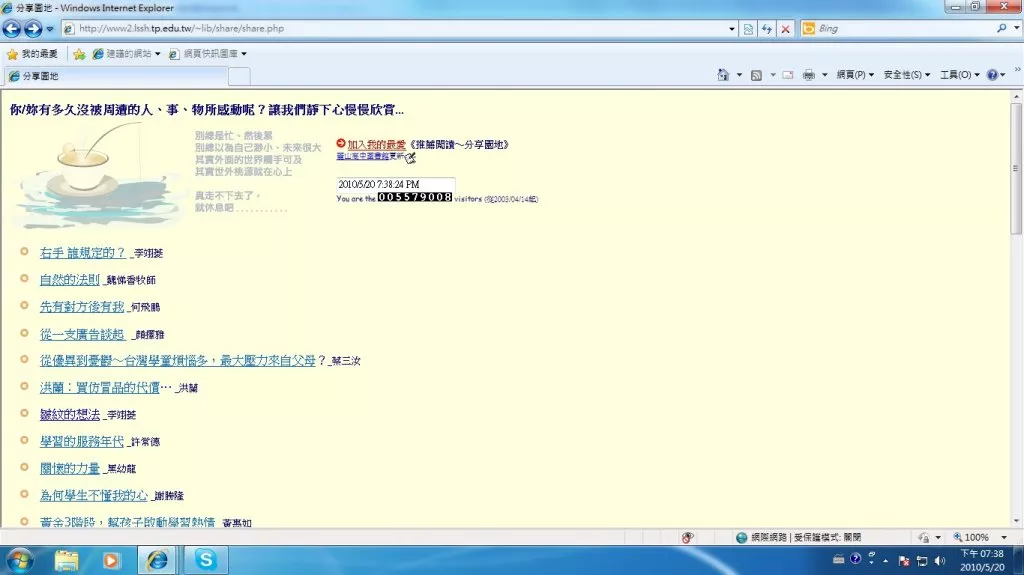This screenshot has width=1024, height=575.
Task: Open the article 從一支廣告談起
Action: click(x=82, y=334)
